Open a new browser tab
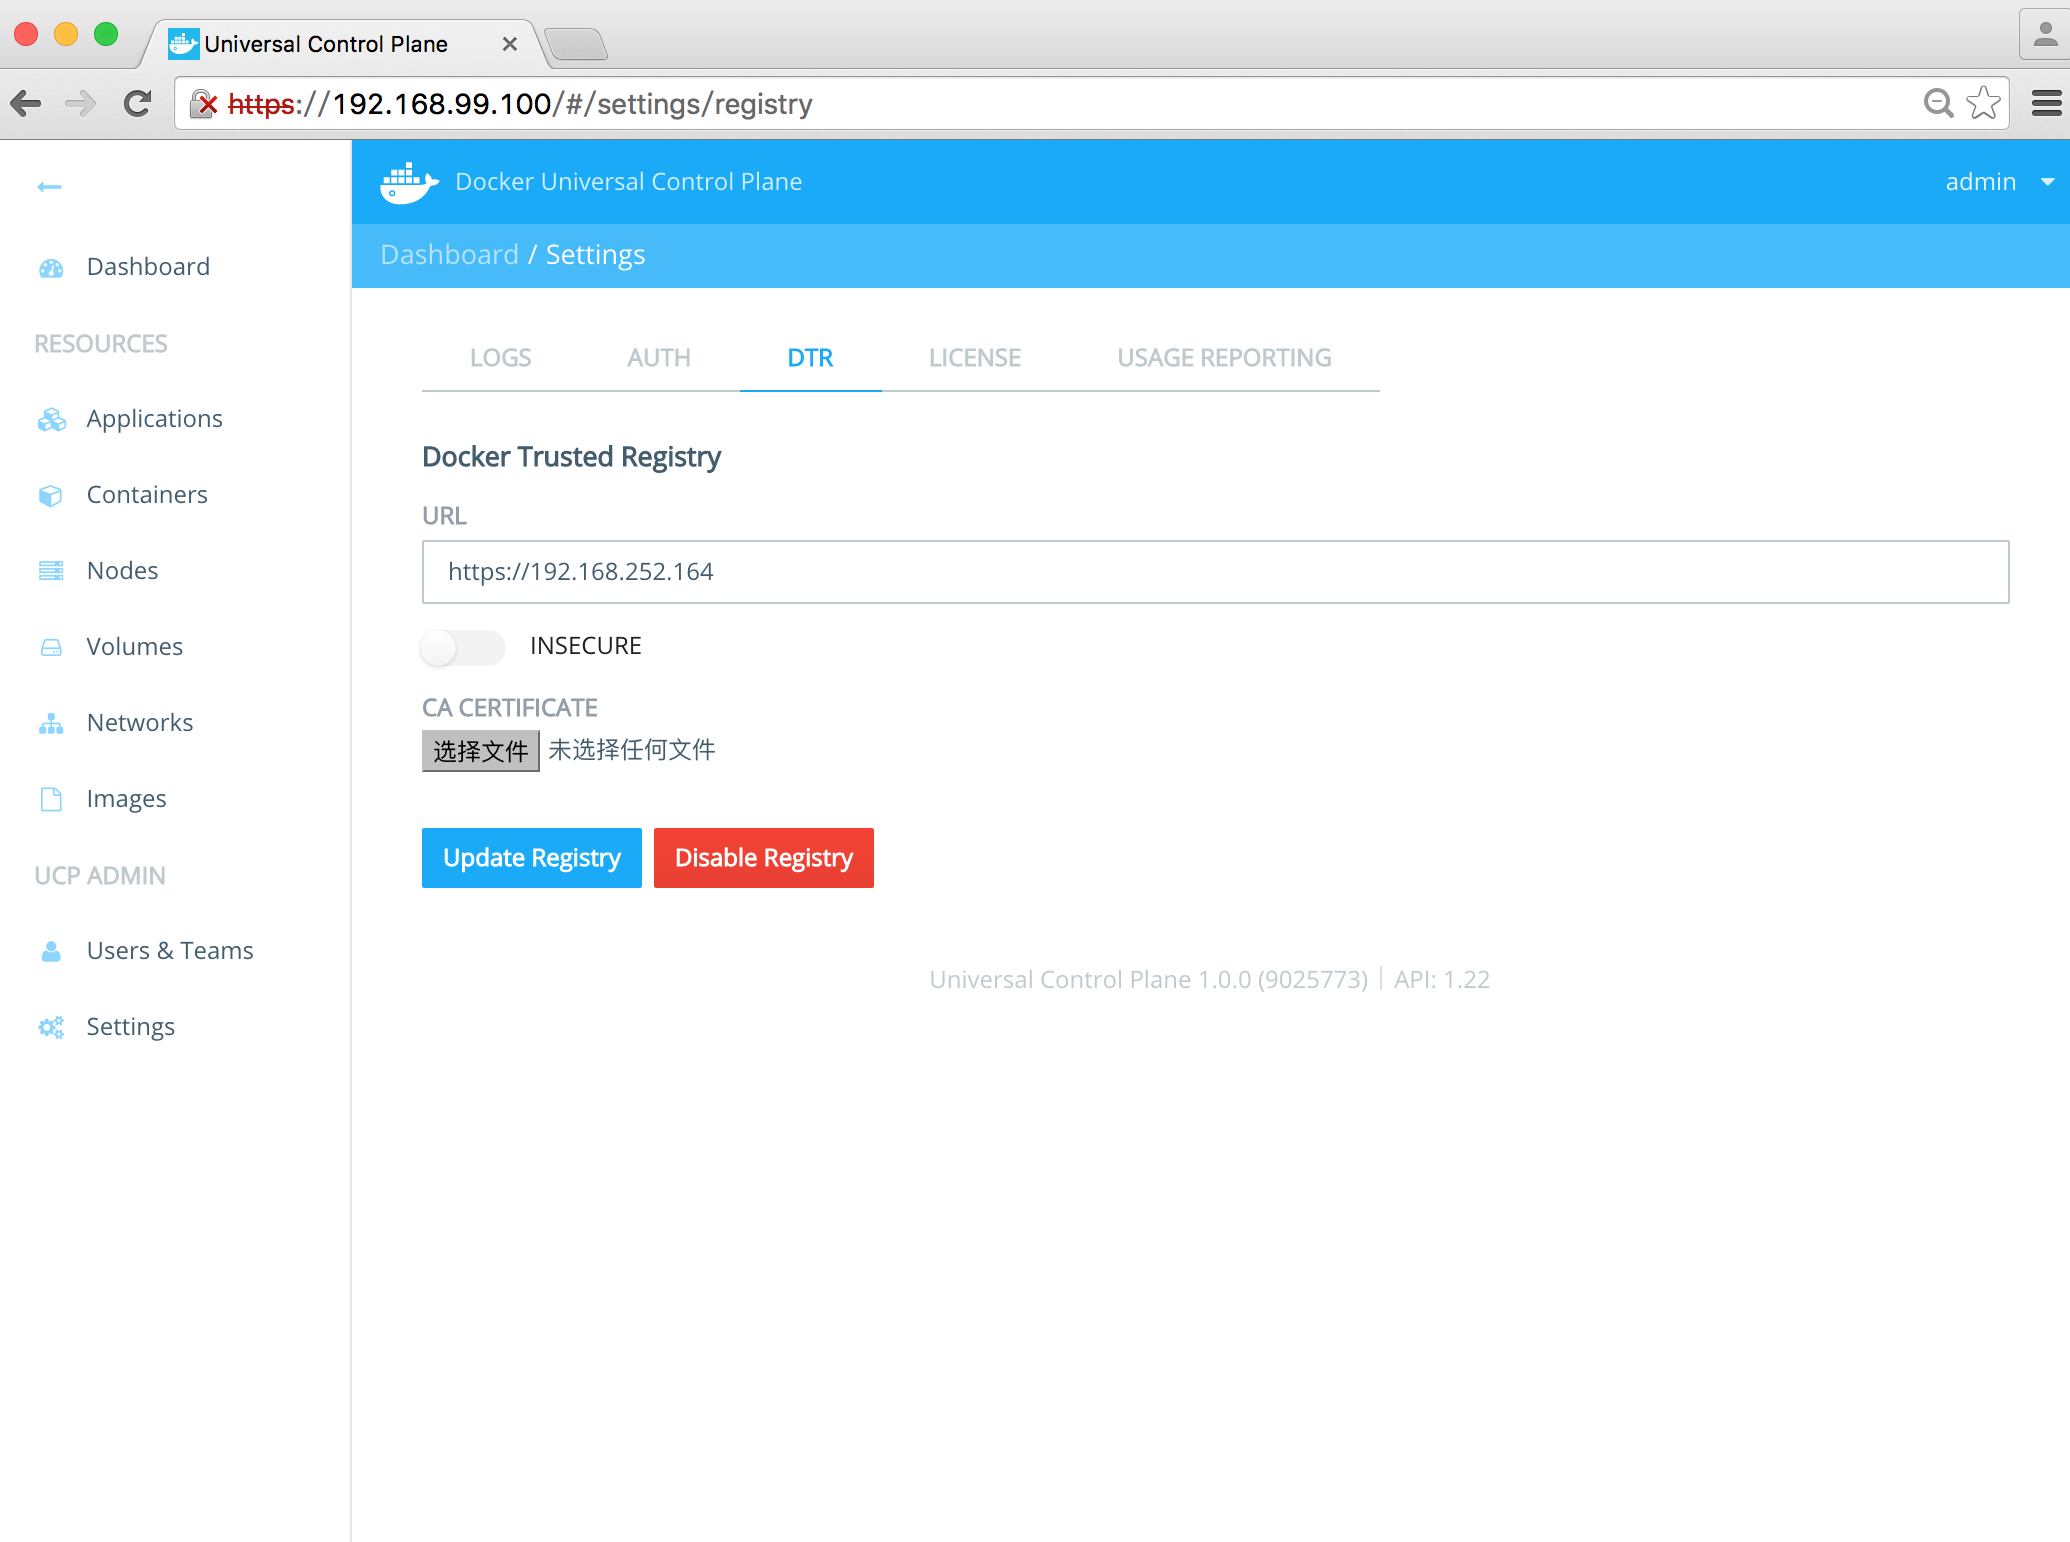Image resolution: width=2070 pixels, height=1542 pixels. click(576, 45)
